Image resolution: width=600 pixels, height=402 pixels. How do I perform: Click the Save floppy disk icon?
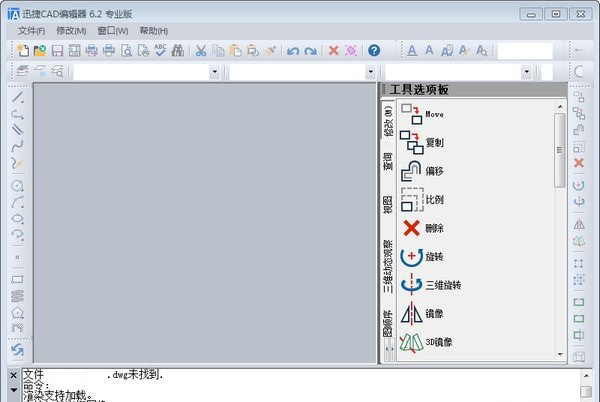(x=57, y=50)
